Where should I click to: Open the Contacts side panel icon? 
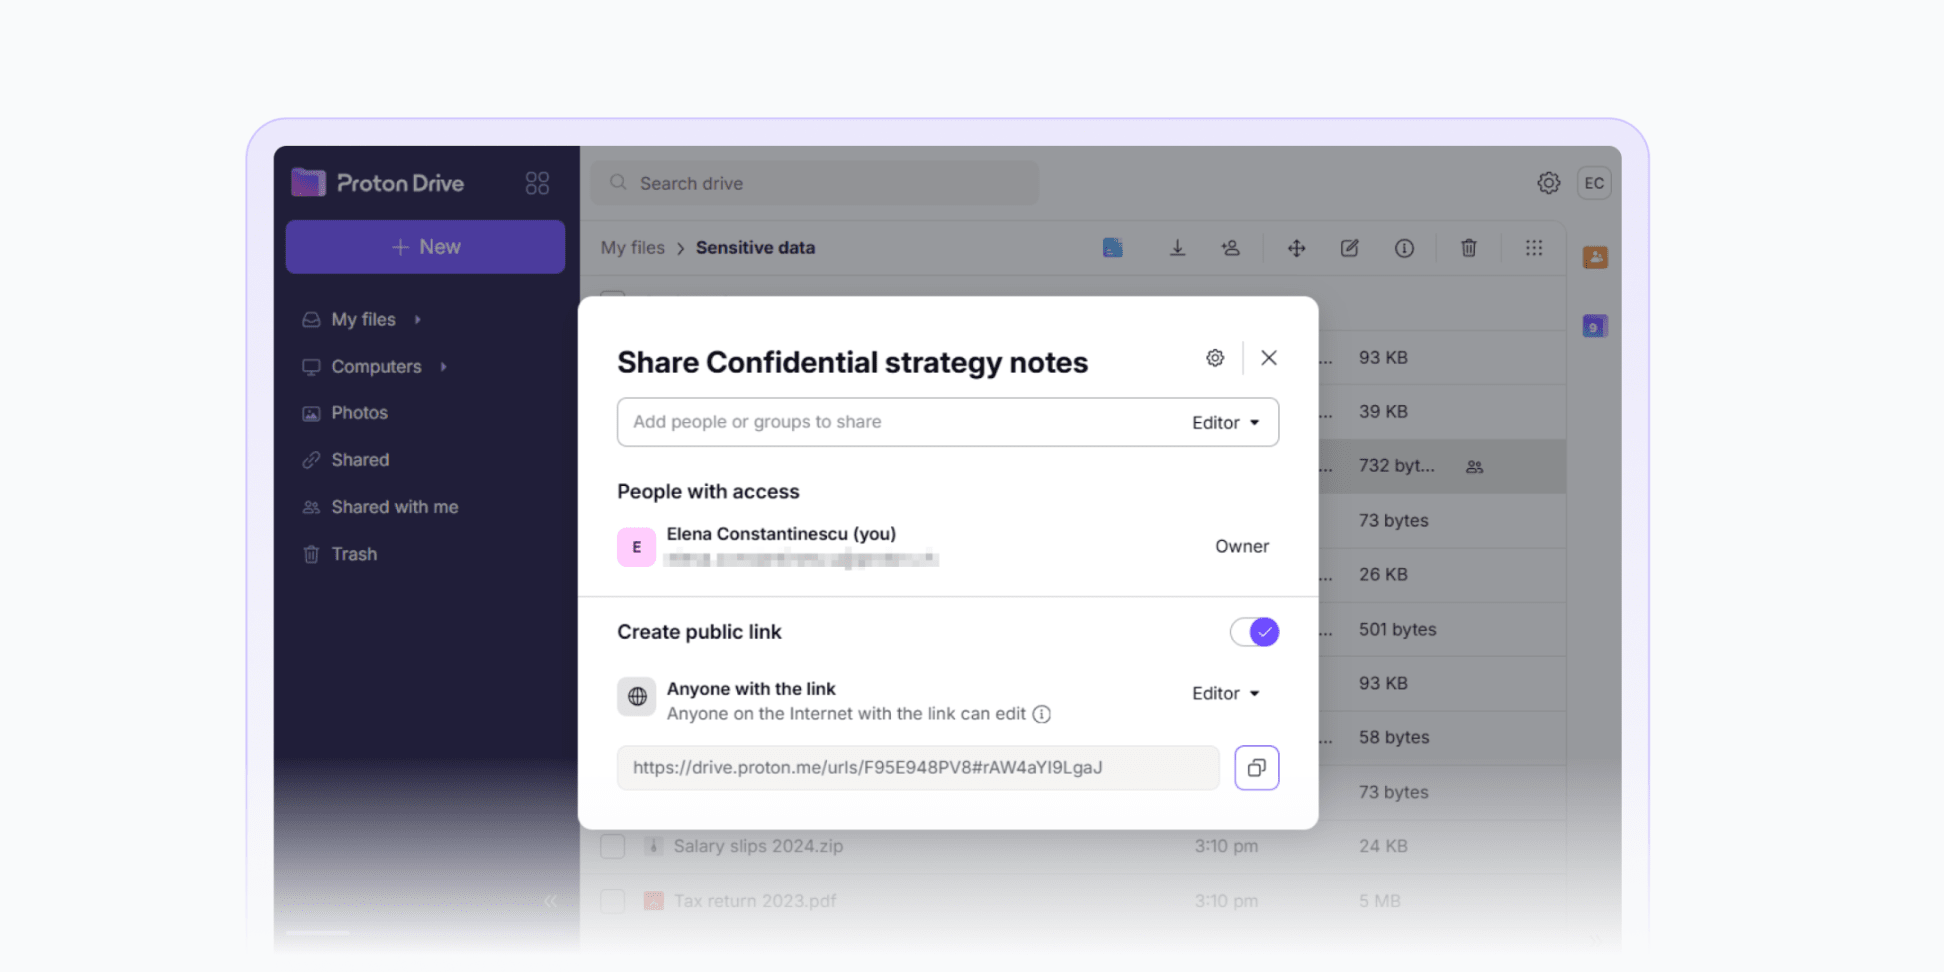tap(1595, 257)
